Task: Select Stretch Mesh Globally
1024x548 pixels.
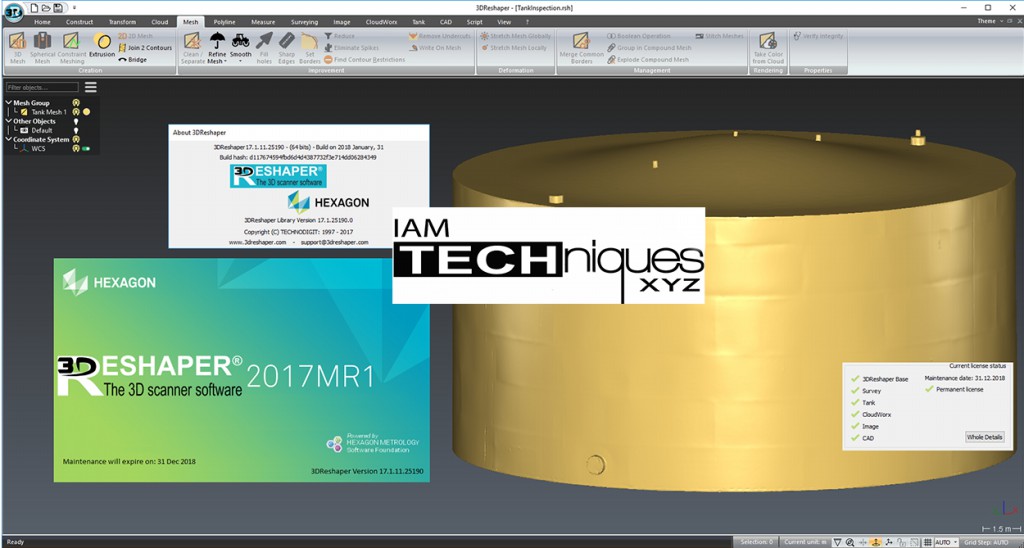Action: click(x=516, y=36)
